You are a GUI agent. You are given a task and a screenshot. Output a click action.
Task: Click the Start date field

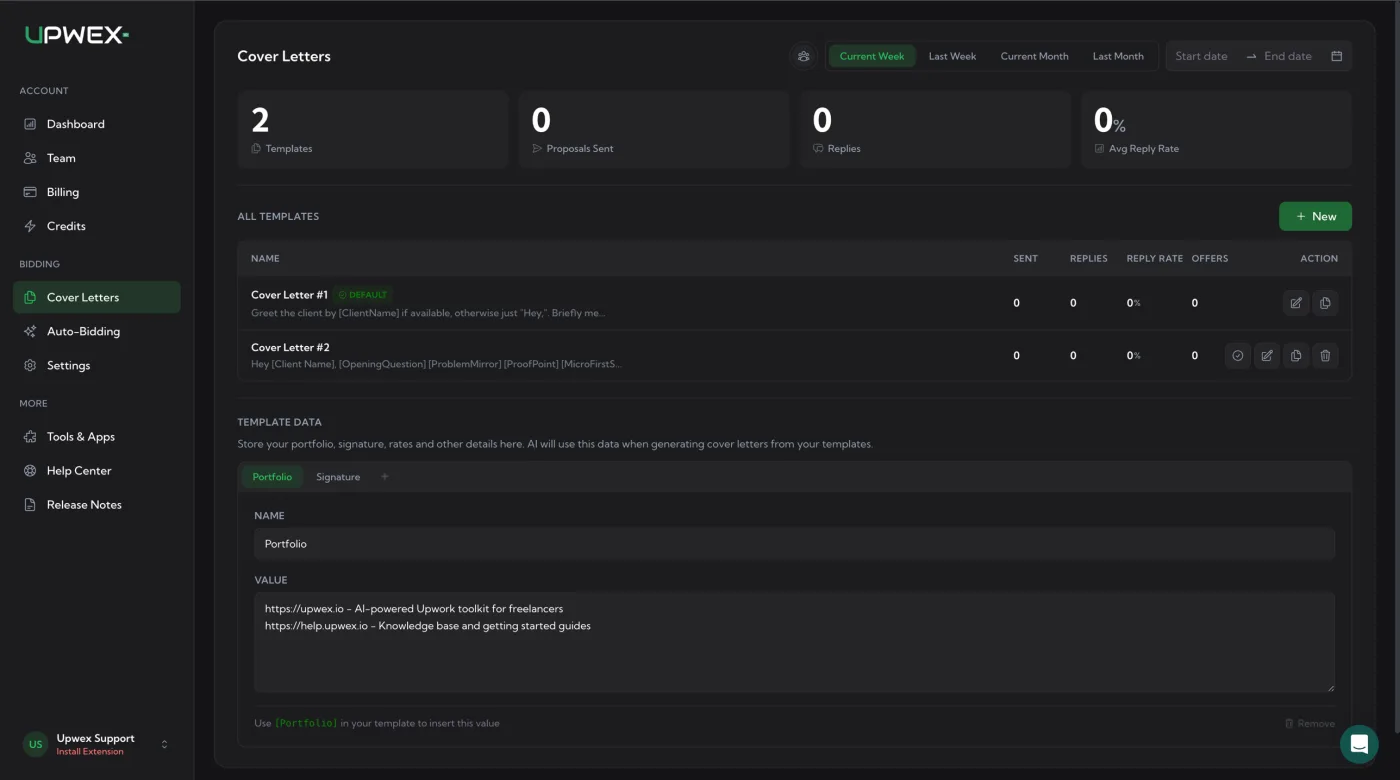click(1202, 56)
